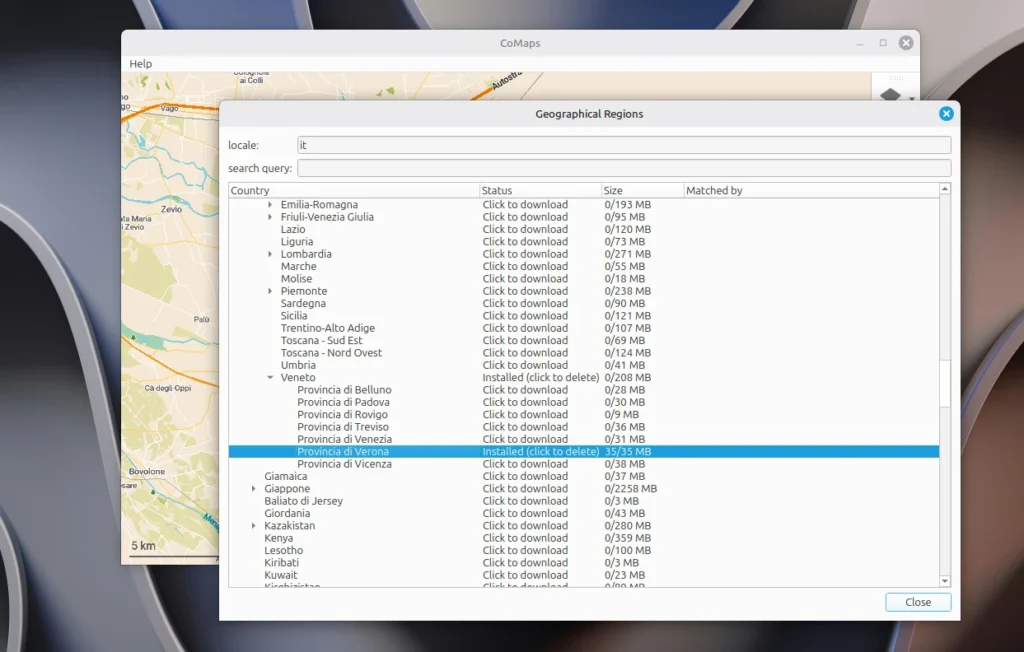
Task: Download the Kenya map
Action: [526, 538]
